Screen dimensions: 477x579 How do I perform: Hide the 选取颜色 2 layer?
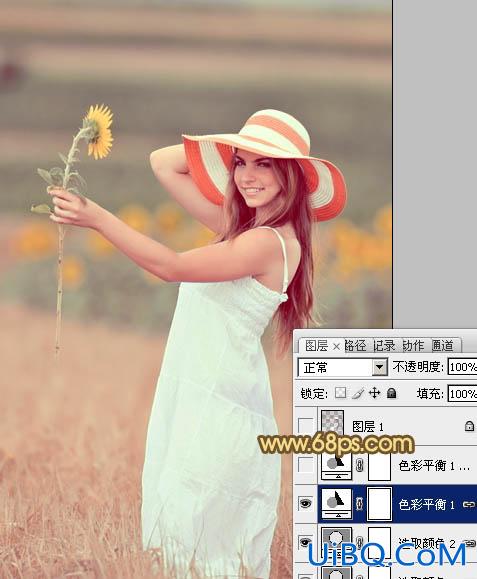coord(306,542)
